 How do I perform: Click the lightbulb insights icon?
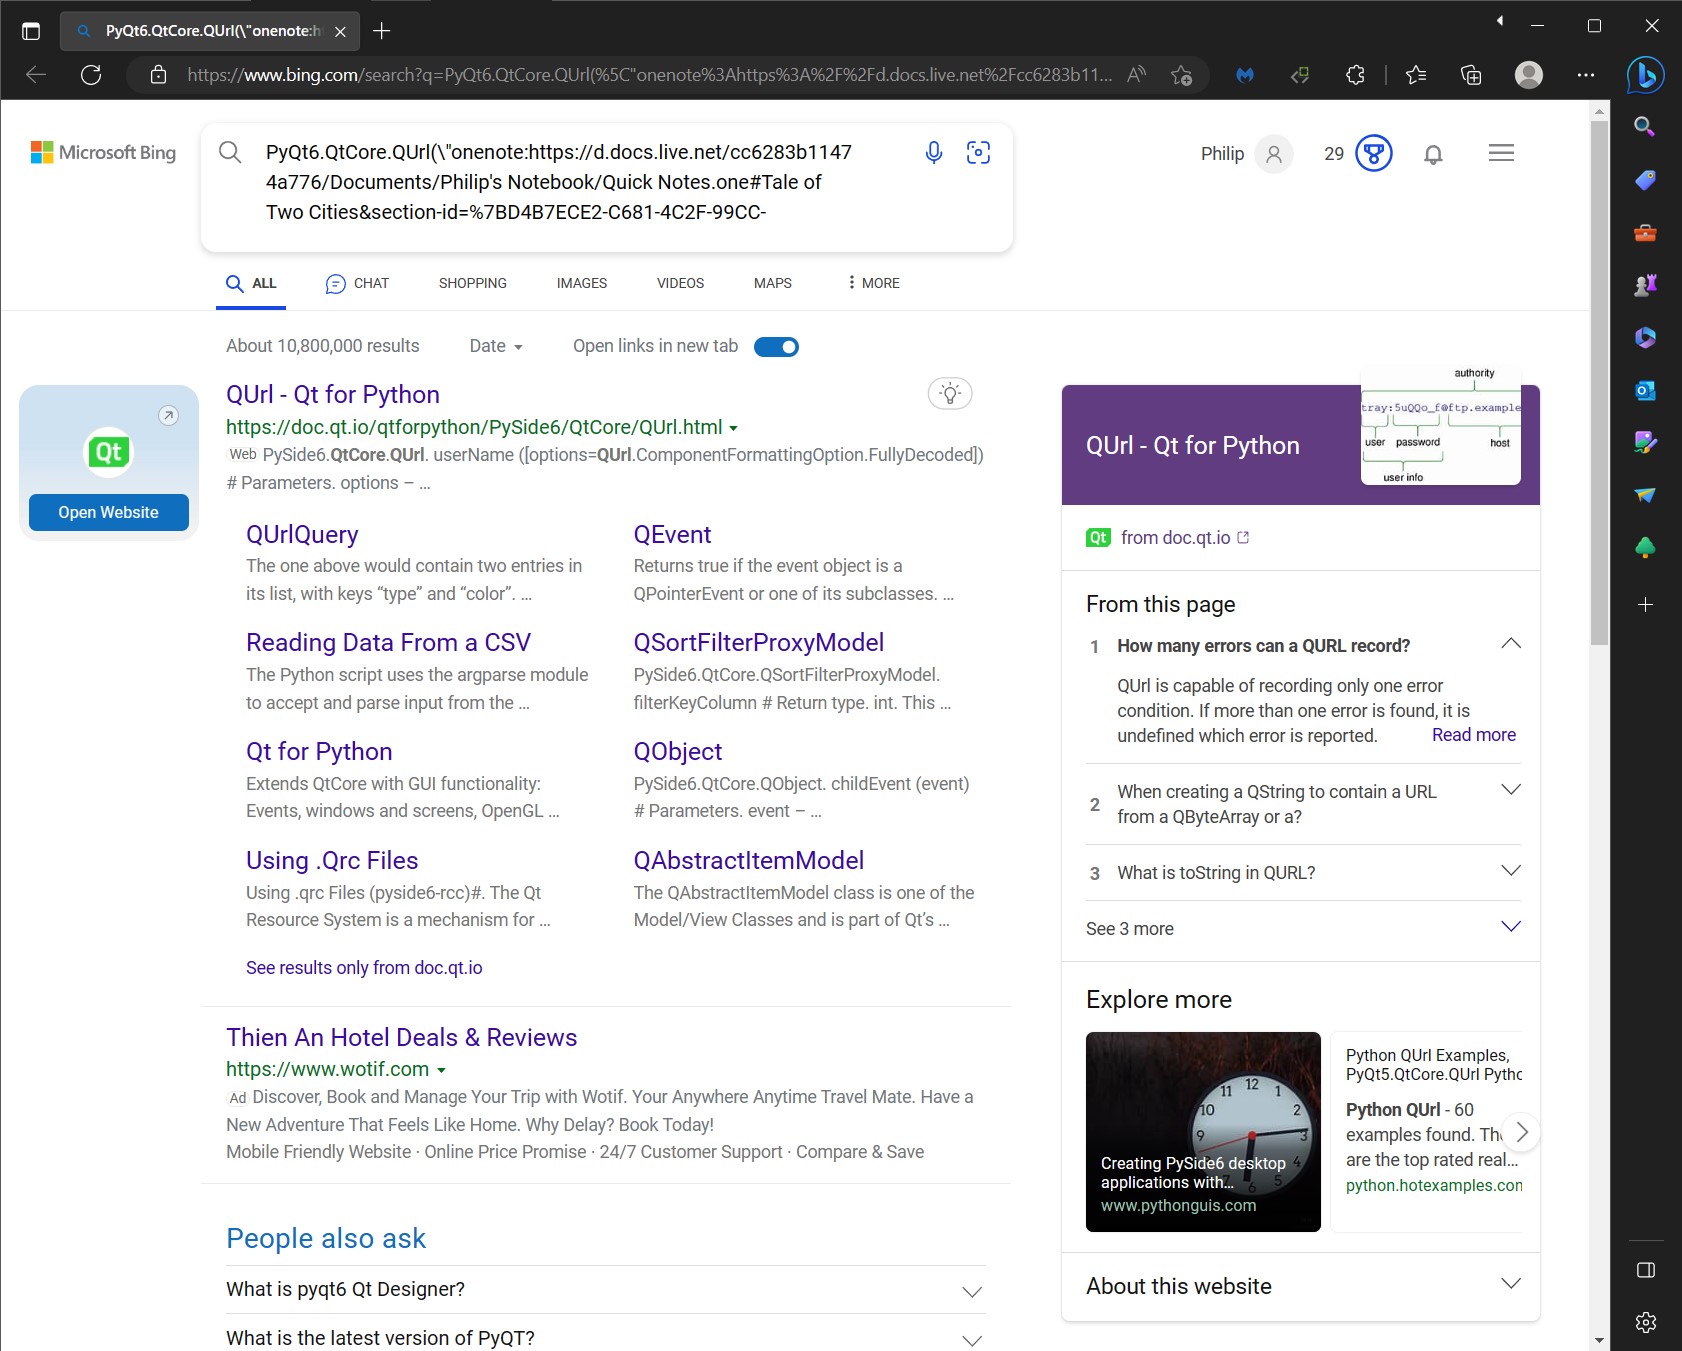950,393
